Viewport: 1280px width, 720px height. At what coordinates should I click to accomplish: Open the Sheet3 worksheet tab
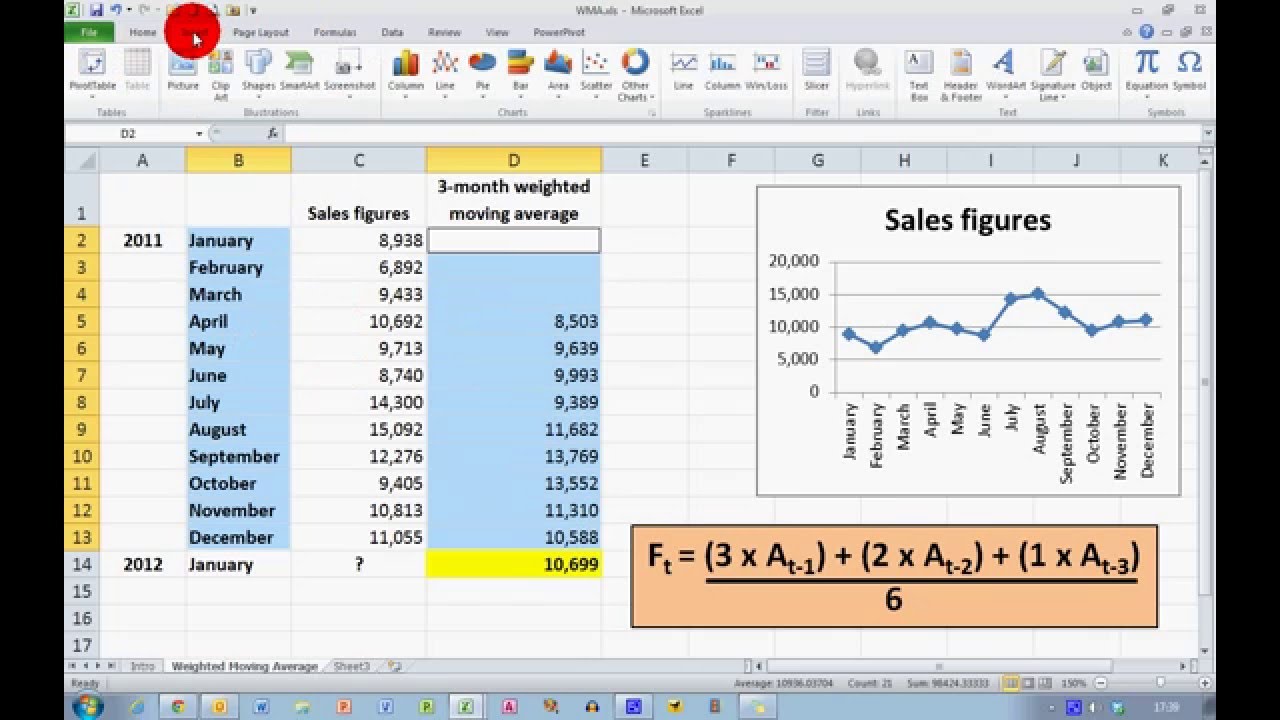(351, 666)
